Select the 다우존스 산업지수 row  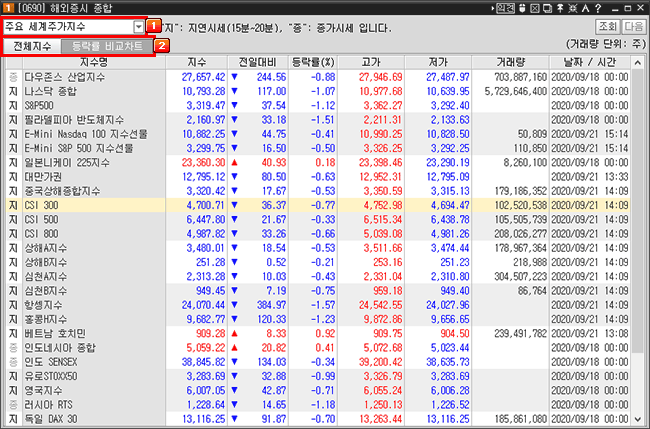click(x=318, y=77)
